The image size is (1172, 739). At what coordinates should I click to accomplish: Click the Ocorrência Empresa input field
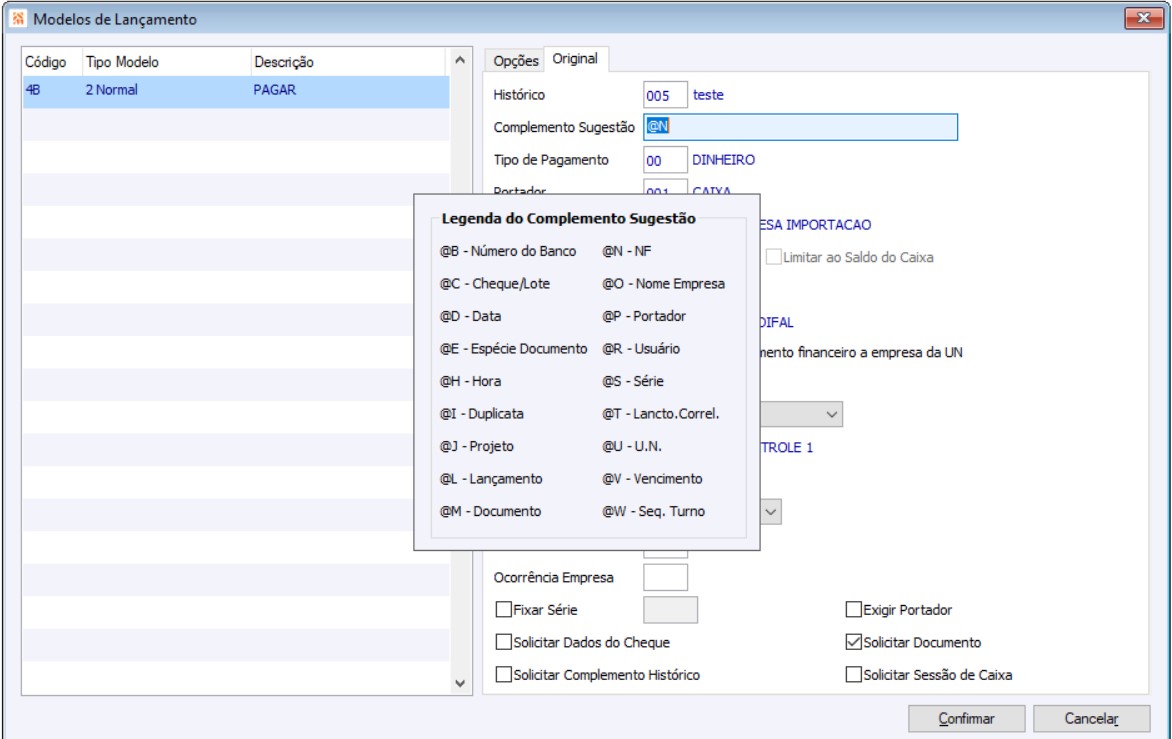tap(664, 578)
